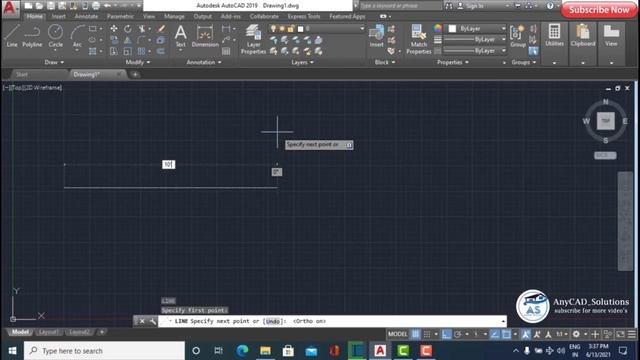Open the Text annotation tool

(180, 36)
